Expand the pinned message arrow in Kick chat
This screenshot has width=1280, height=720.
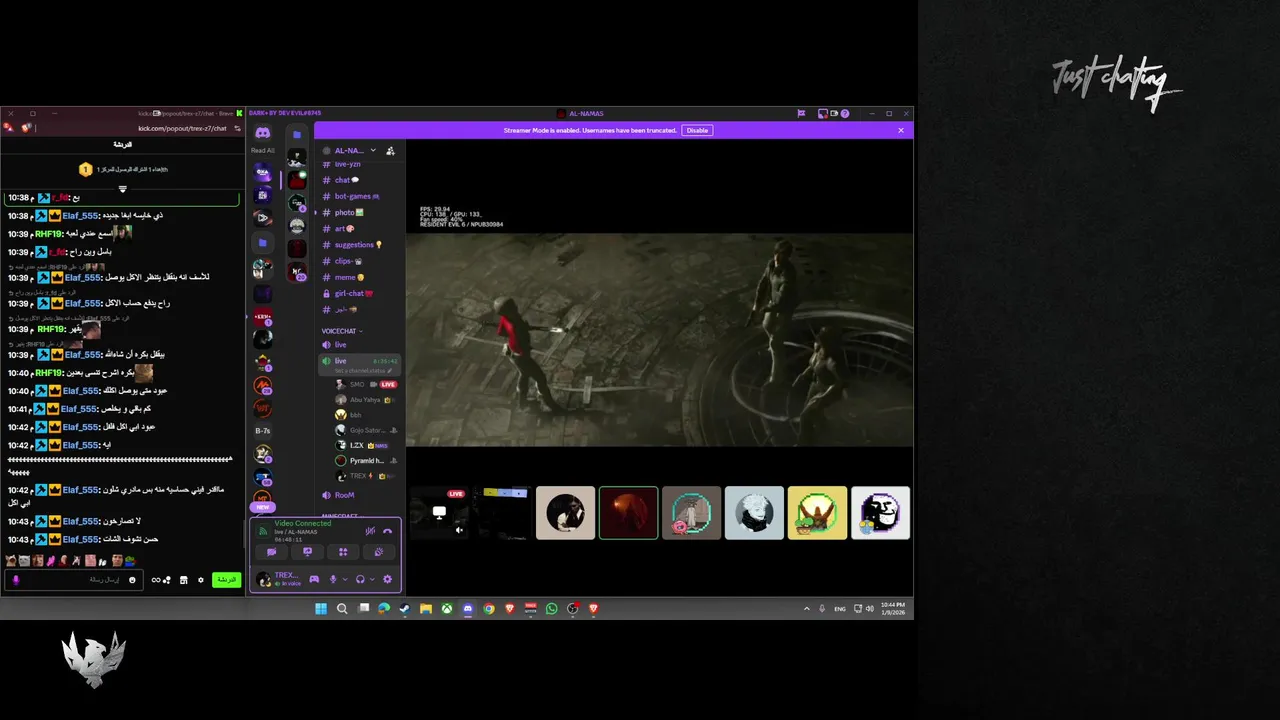point(122,189)
